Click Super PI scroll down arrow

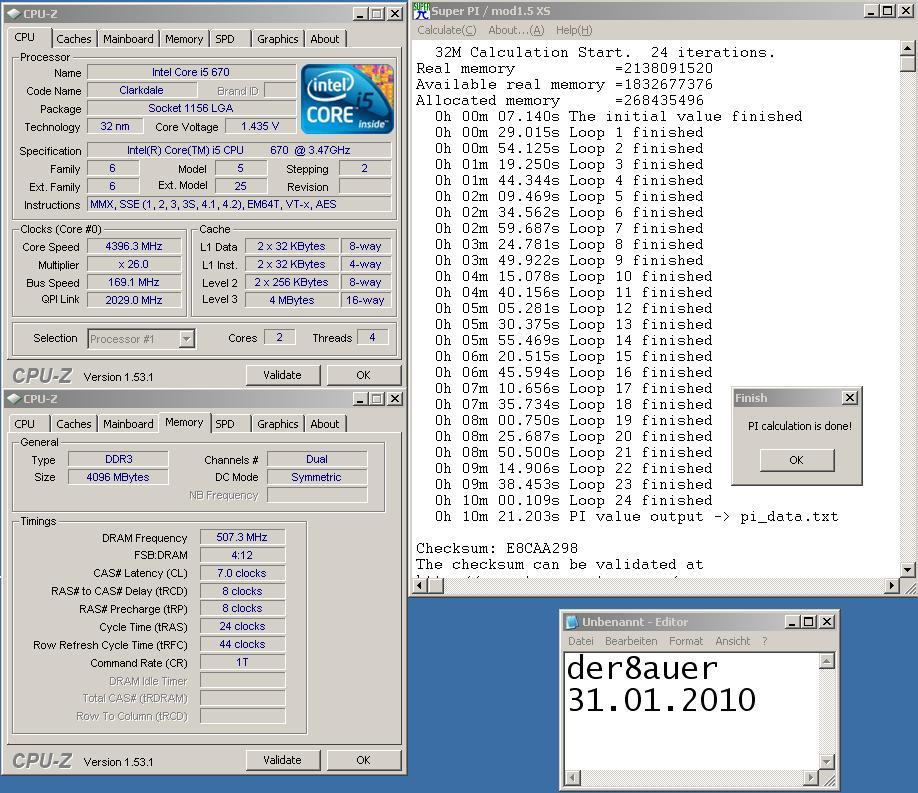[x=907, y=569]
